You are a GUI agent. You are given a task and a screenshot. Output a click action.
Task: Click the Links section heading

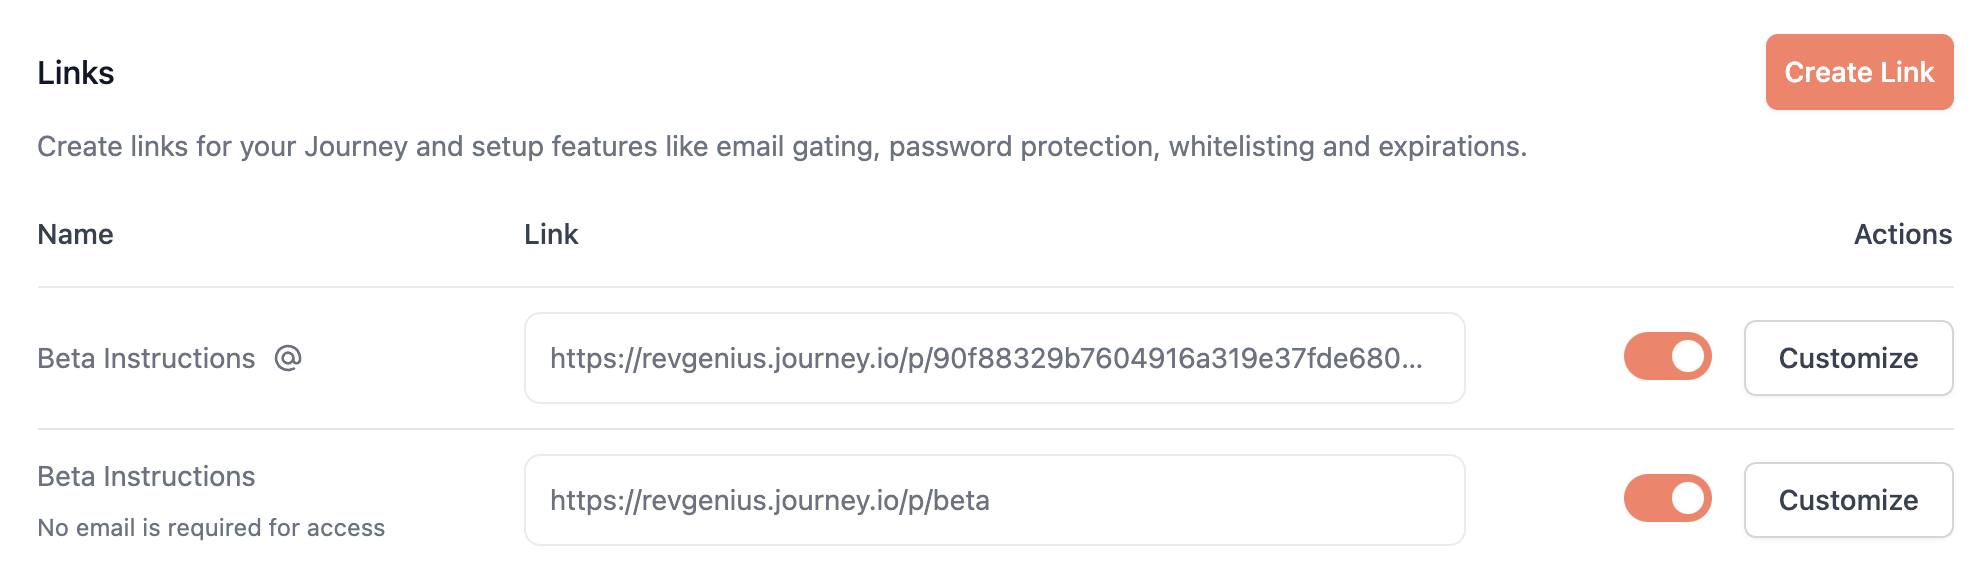point(76,73)
